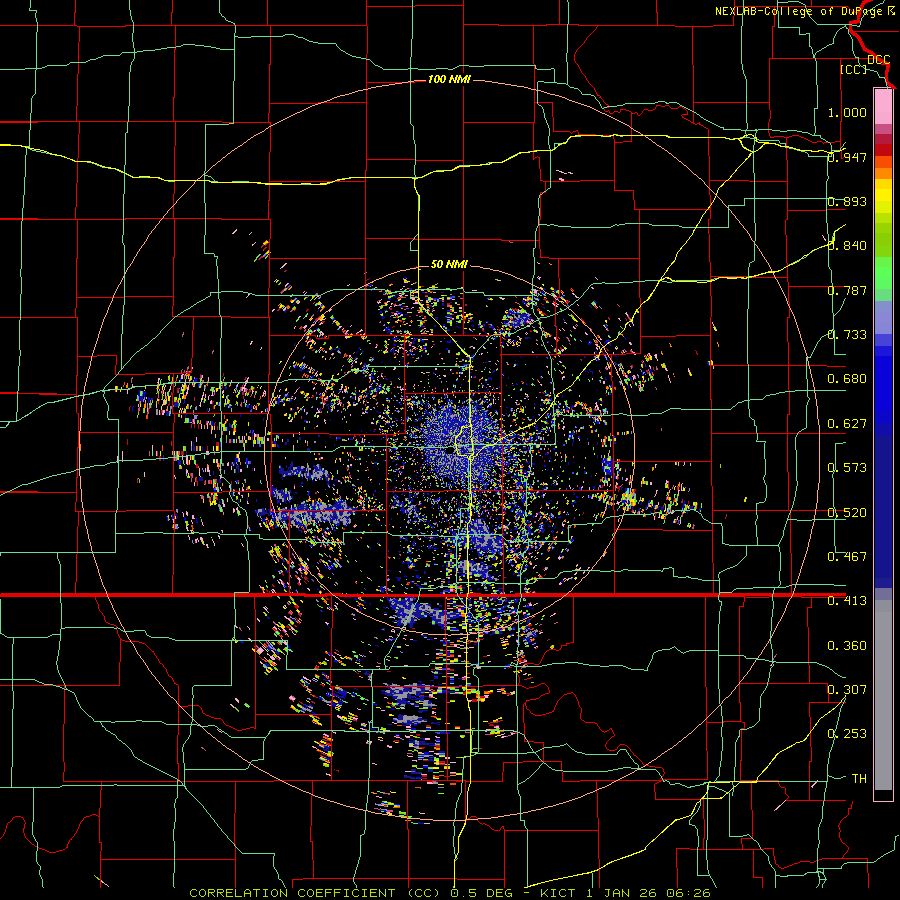Click the 0.253 scale value

tap(847, 734)
